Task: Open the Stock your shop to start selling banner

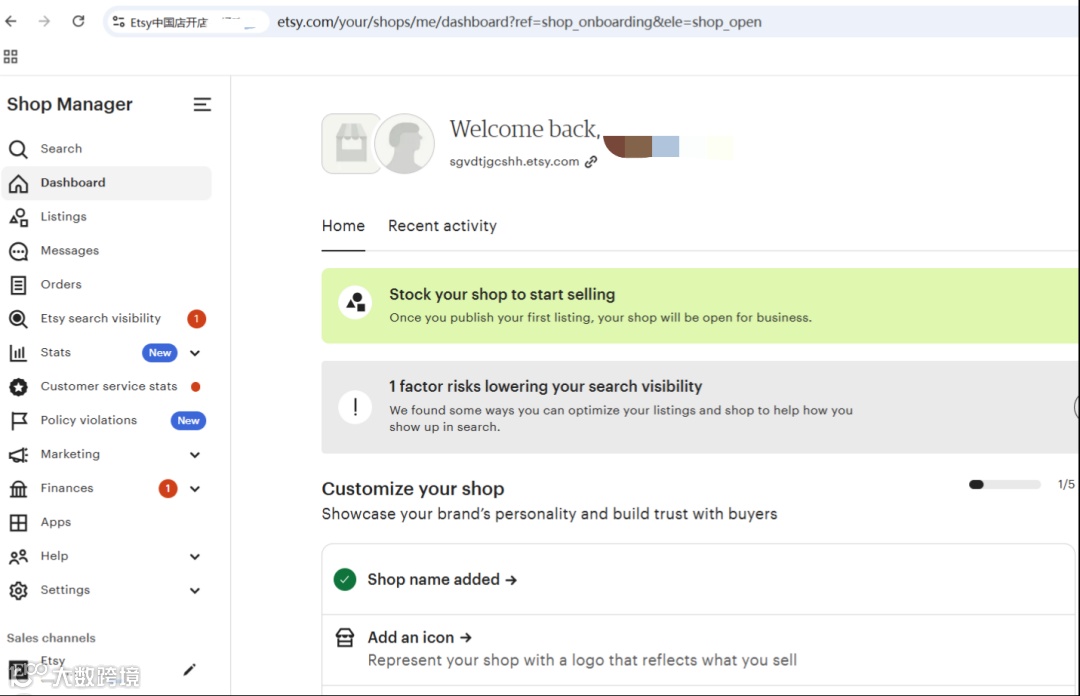Action: 700,305
